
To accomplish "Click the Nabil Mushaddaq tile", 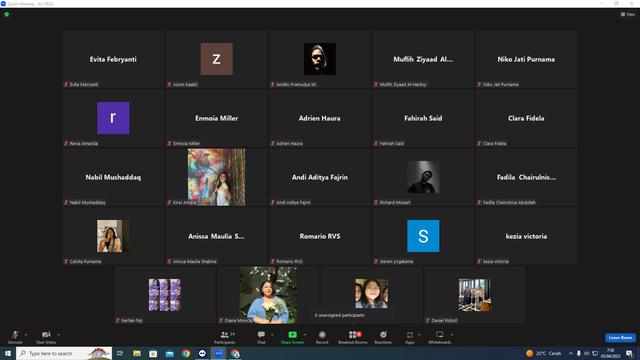I will (113, 177).
